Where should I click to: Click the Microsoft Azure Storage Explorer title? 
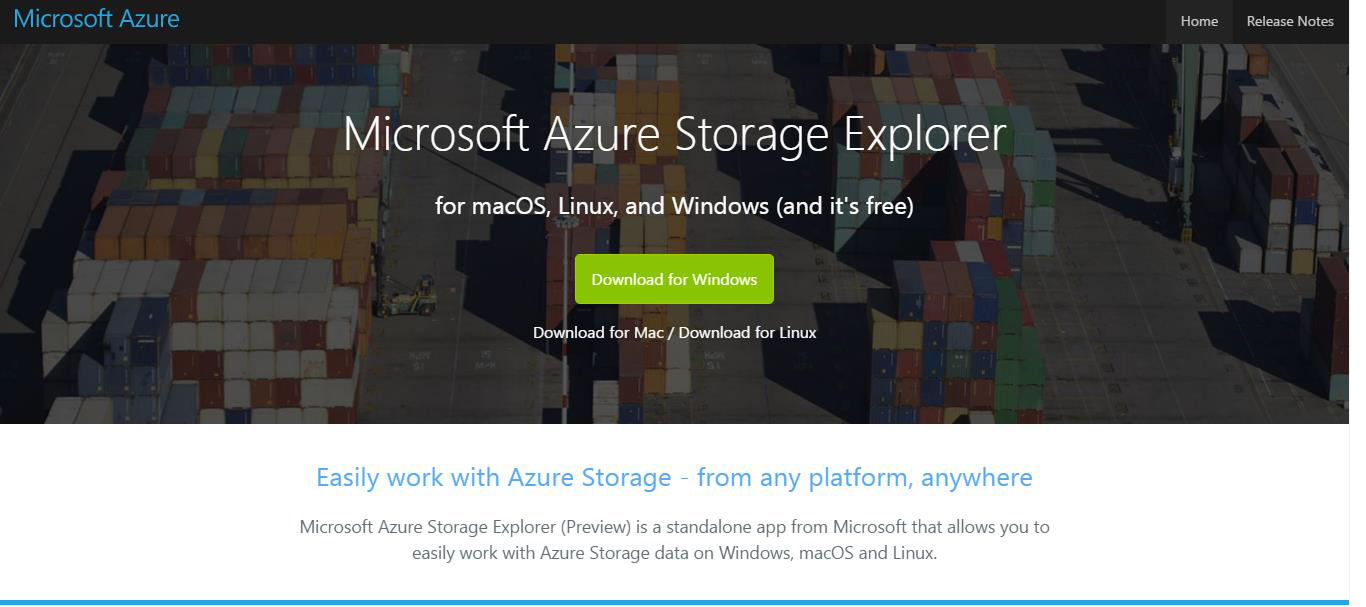point(674,134)
